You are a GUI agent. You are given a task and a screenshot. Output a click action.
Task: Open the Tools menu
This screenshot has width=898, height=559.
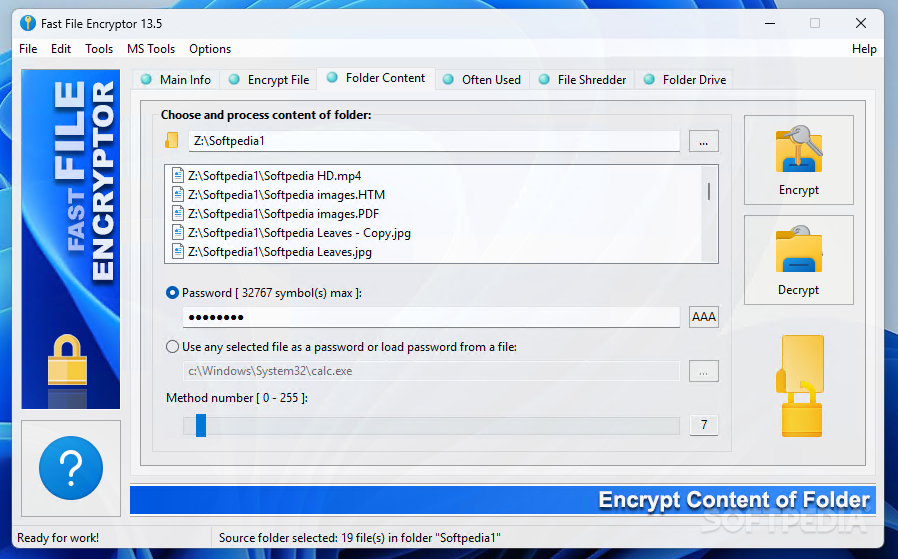coord(99,49)
